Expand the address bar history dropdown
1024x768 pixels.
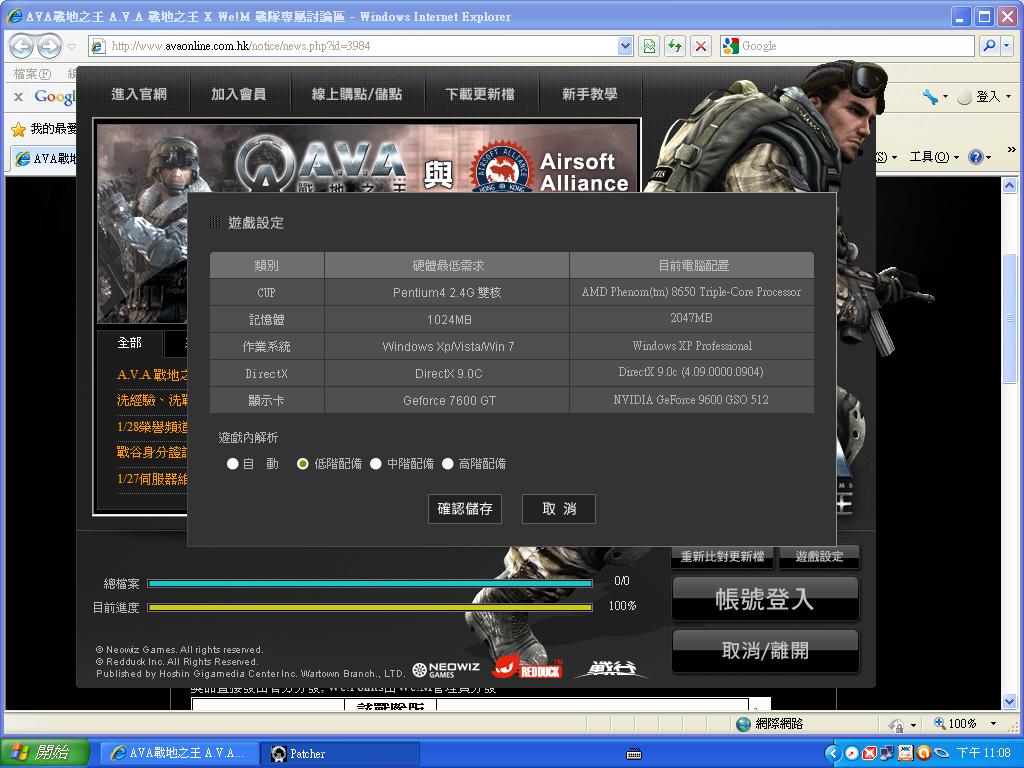click(x=625, y=46)
